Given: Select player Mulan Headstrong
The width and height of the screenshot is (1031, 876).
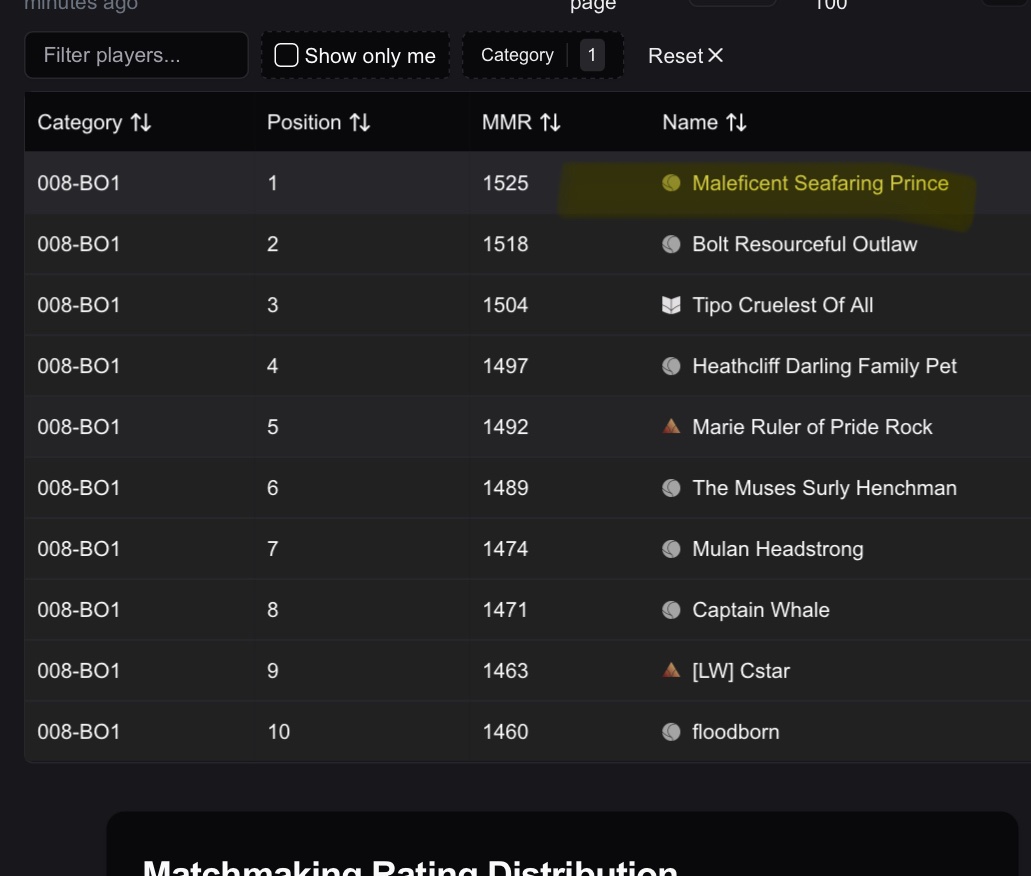Looking at the screenshot, I should click(x=778, y=548).
